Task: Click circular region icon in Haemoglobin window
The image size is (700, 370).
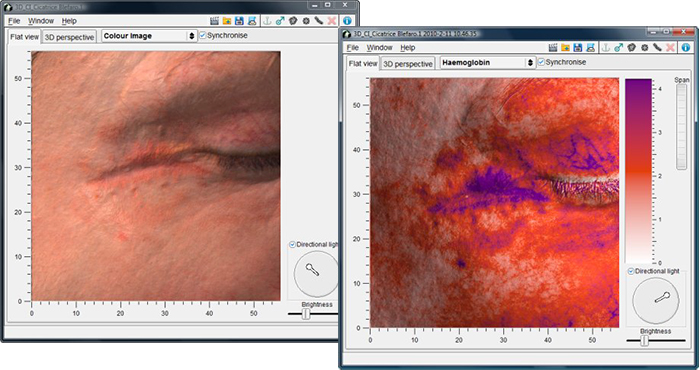Action: click(x=644, y=47)
